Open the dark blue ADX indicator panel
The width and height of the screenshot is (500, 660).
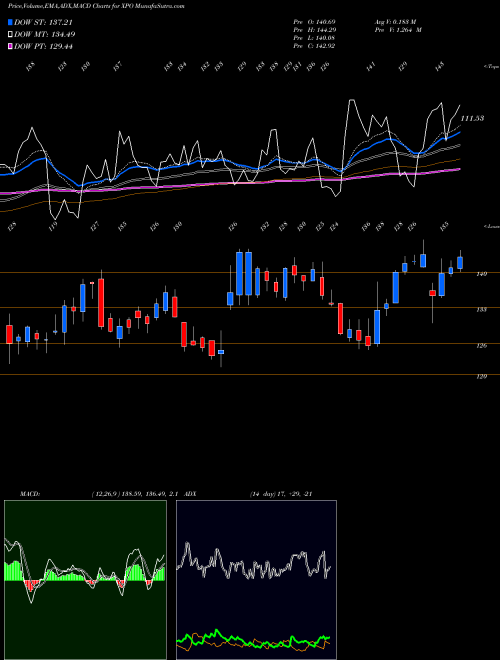click(x=256, y=580)
